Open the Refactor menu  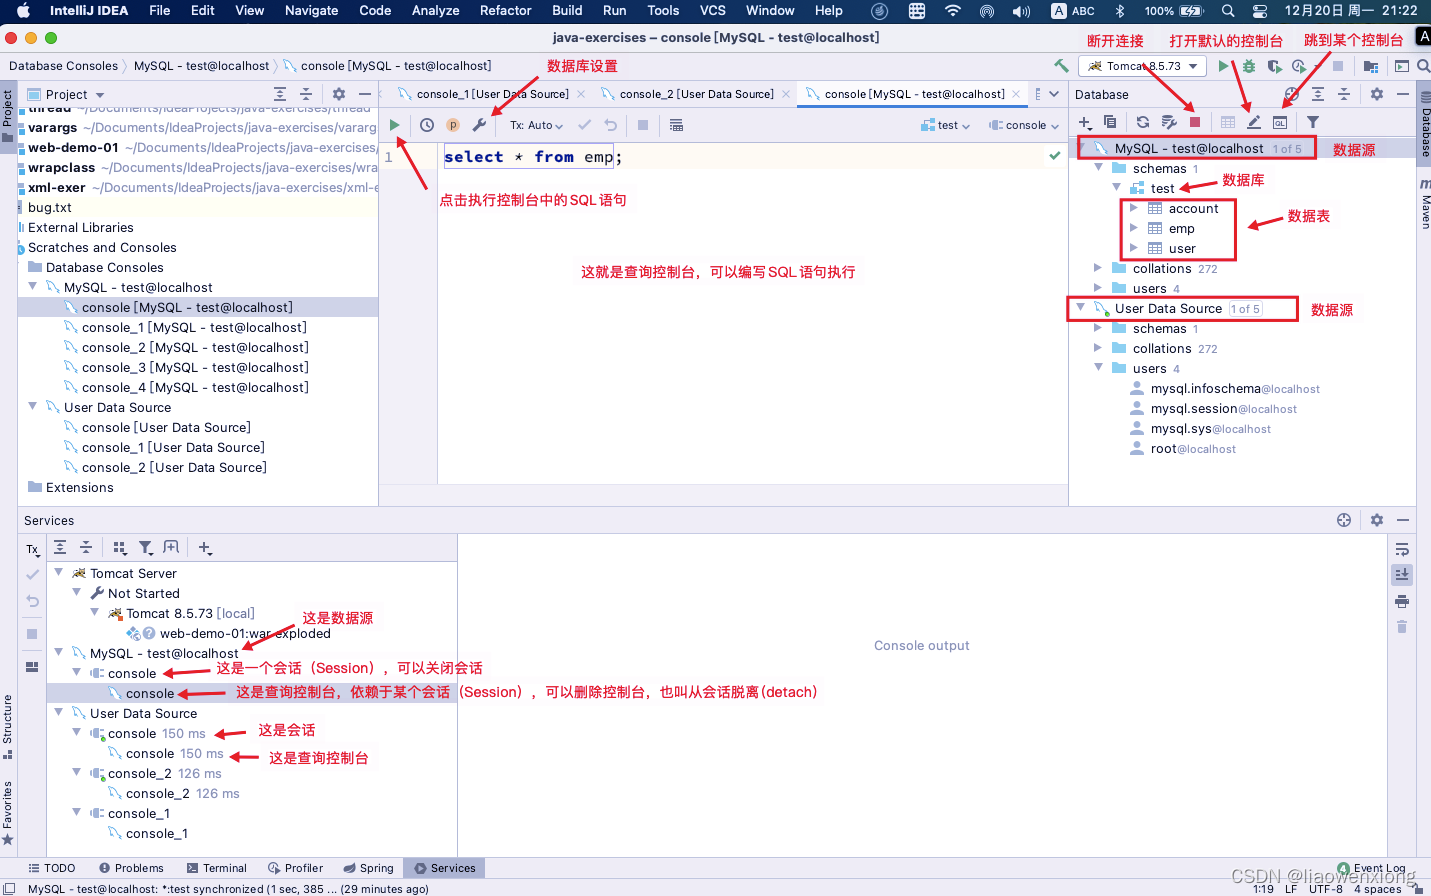(505, 10)
